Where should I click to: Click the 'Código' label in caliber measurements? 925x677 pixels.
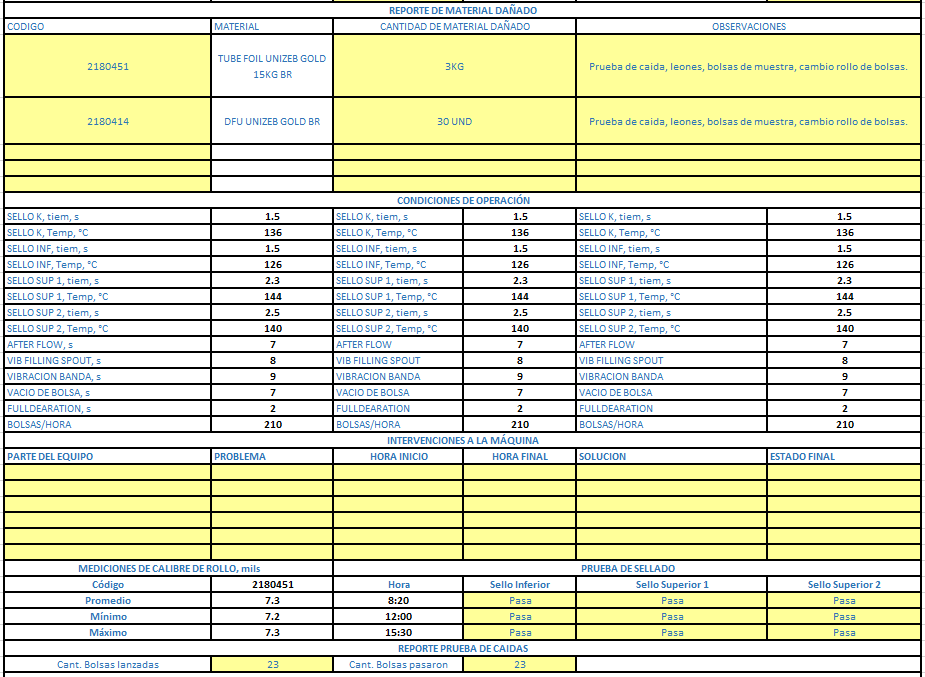(107, 585)
